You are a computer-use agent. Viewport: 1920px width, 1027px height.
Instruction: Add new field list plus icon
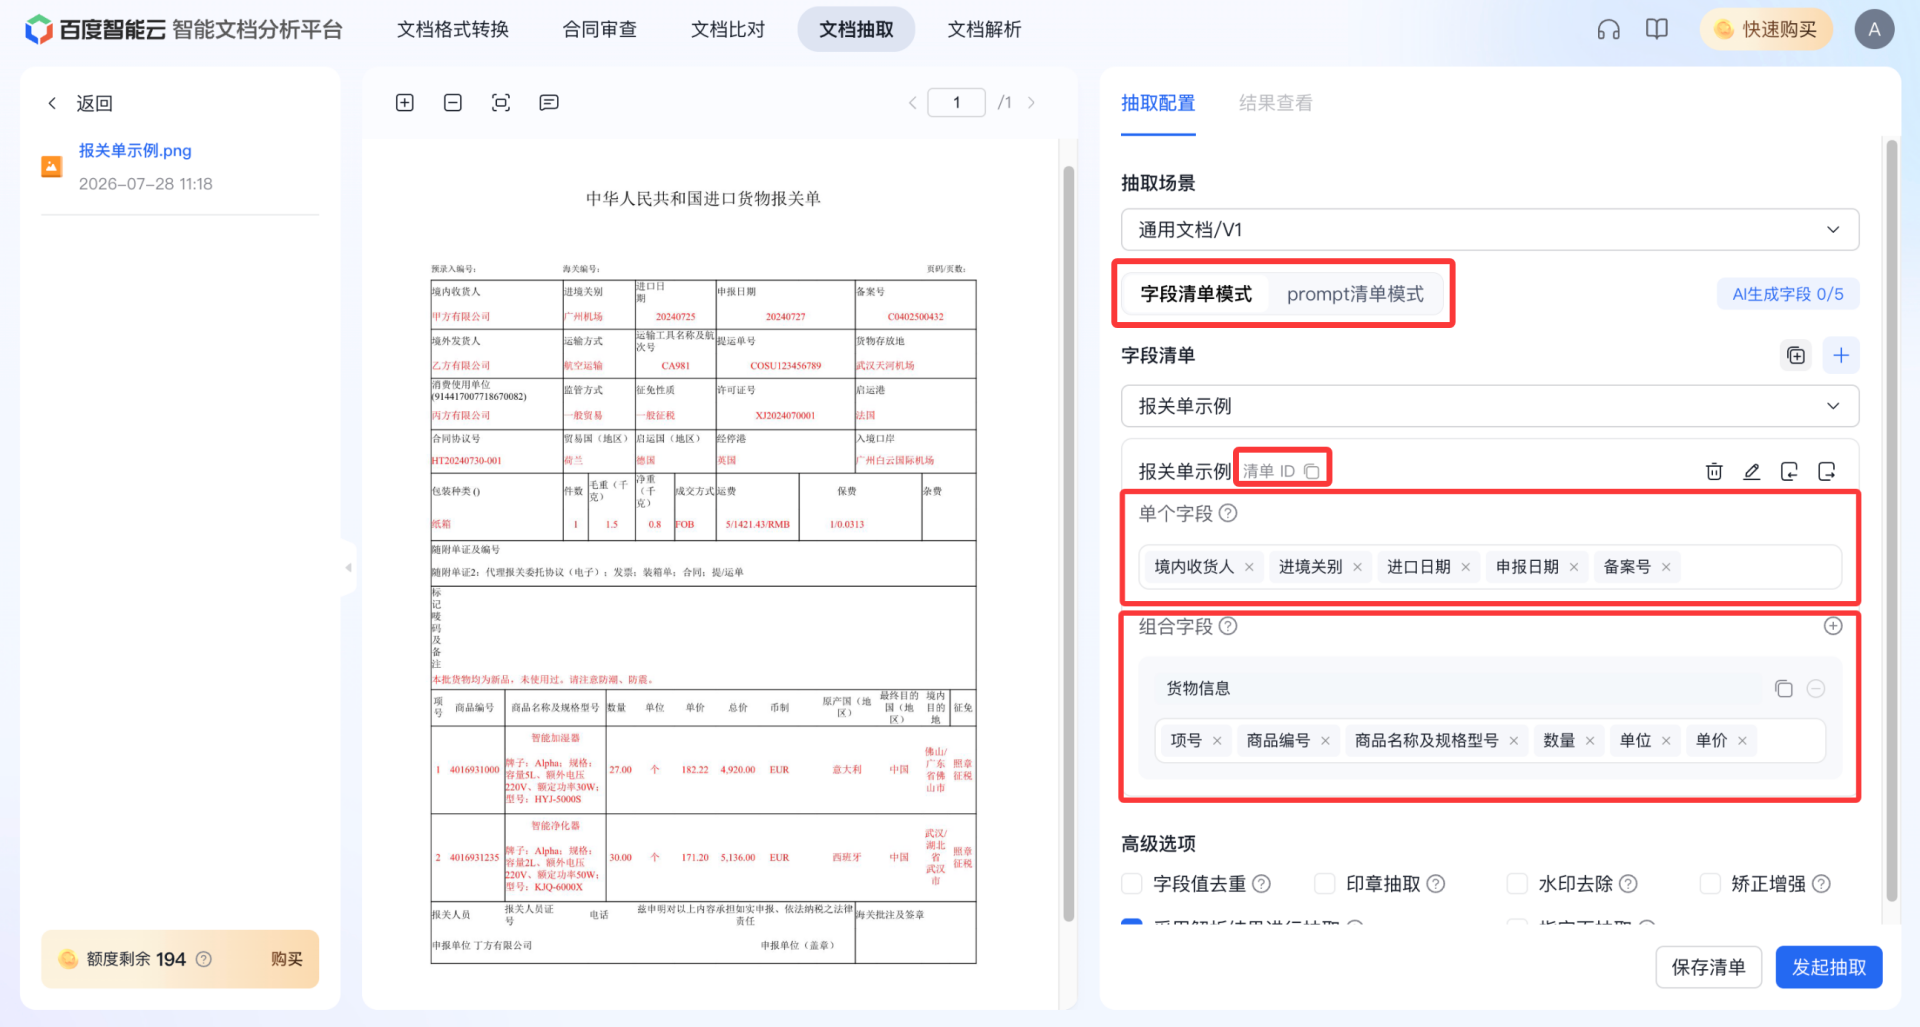coord(1841,355)
